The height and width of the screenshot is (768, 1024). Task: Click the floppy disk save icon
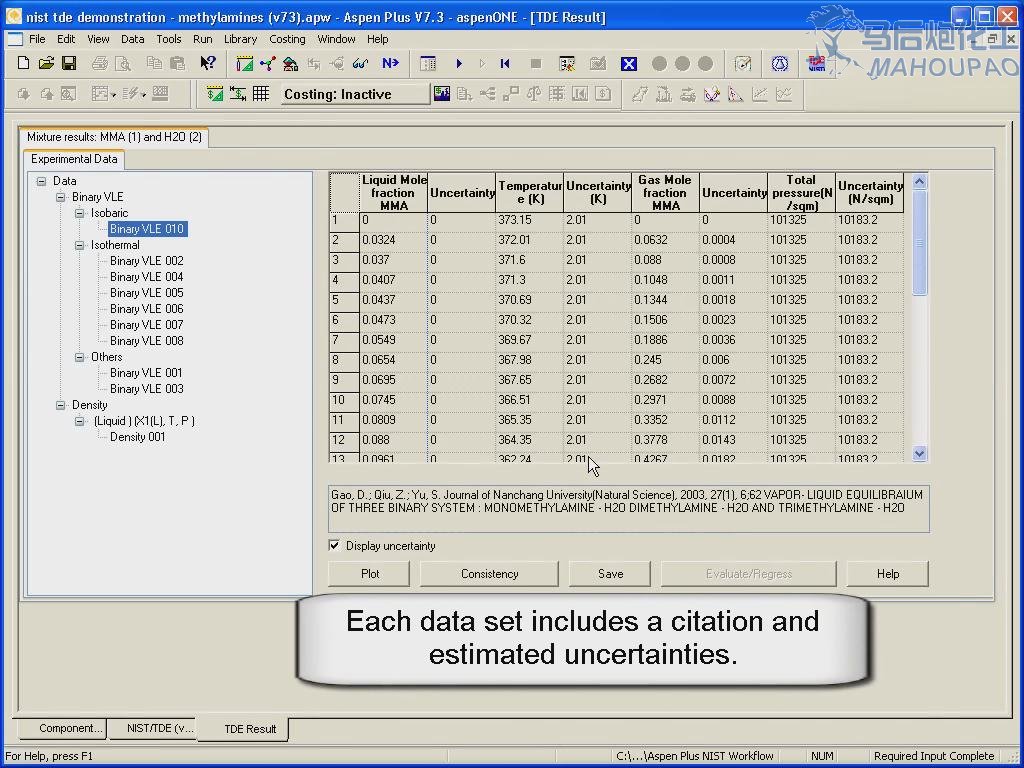(x=69, y=63)
